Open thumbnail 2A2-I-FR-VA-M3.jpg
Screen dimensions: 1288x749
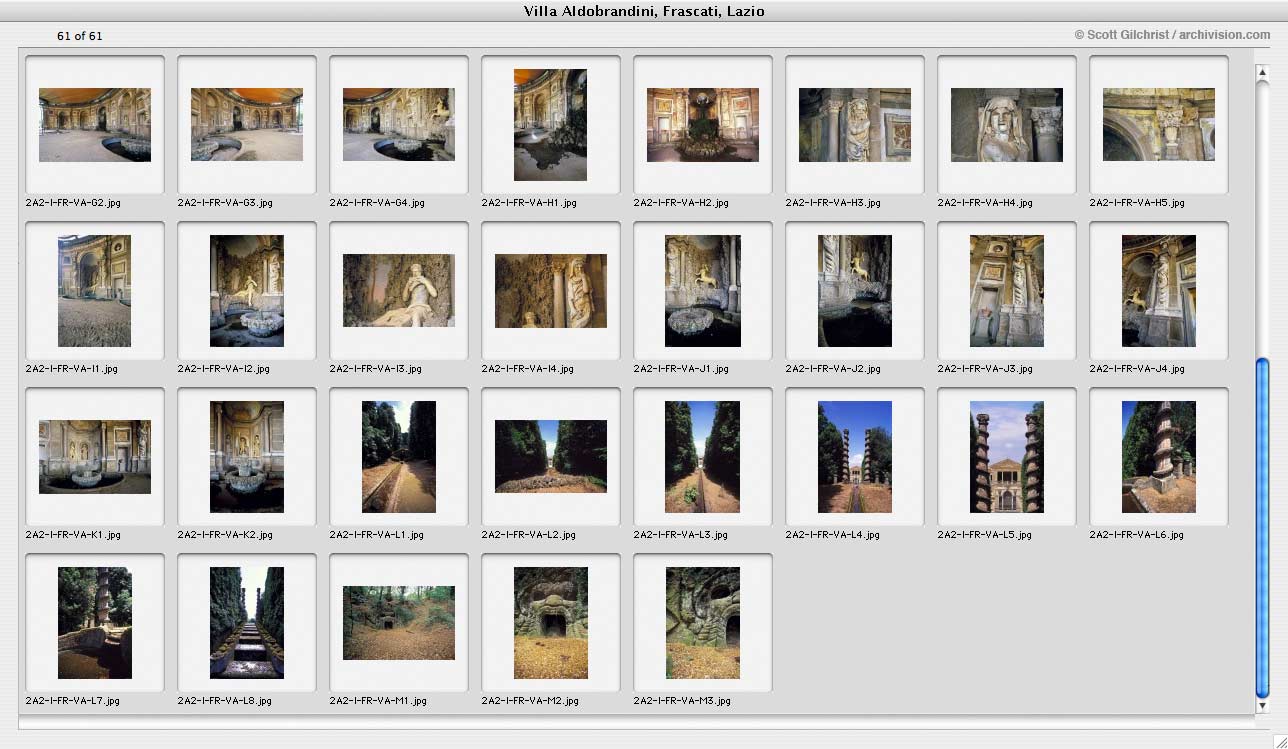(703, 623)
